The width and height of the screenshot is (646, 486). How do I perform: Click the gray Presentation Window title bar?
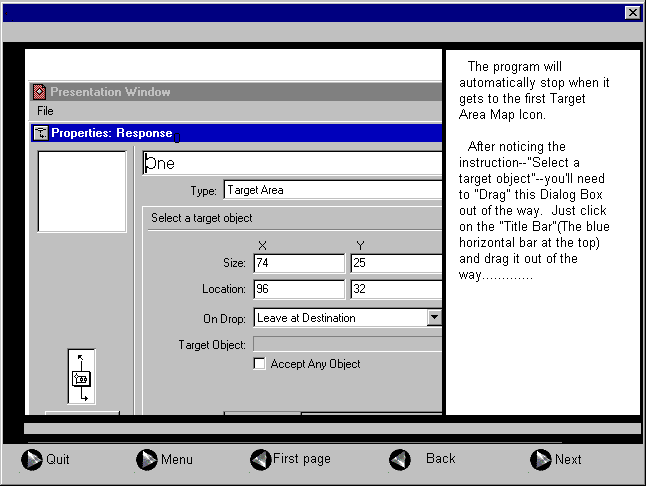tap(236, 92)
